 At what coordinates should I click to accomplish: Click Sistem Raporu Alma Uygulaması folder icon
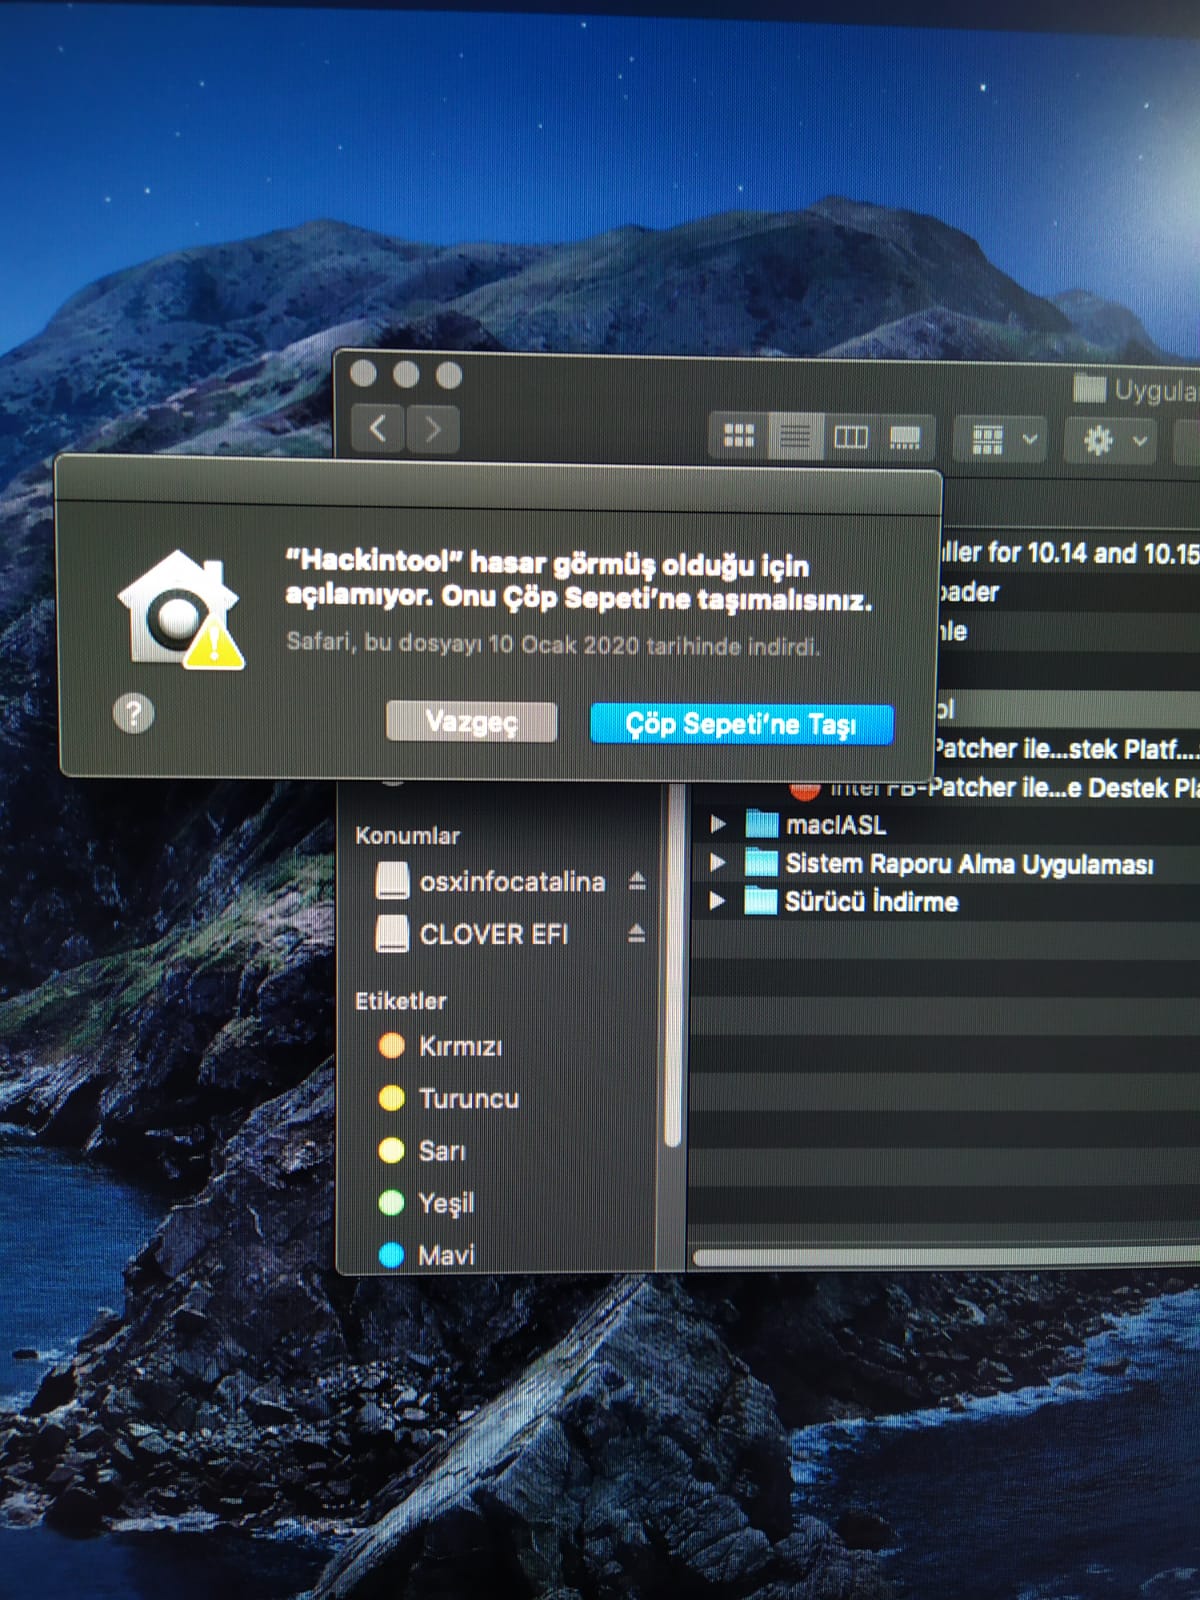[x=762, y=862]
